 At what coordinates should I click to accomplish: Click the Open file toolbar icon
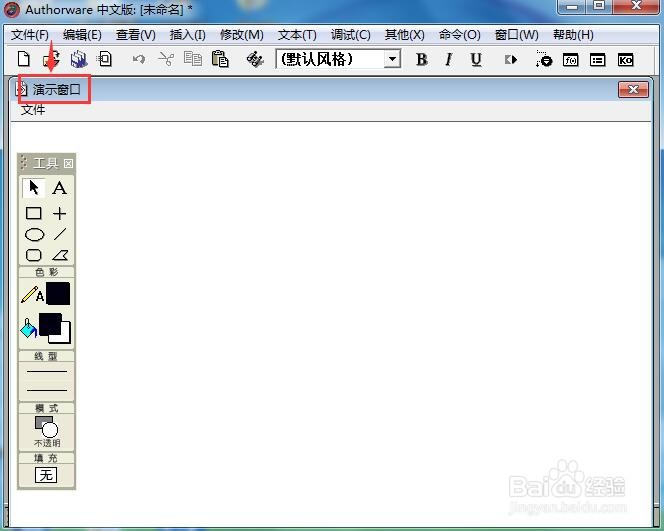51,59
